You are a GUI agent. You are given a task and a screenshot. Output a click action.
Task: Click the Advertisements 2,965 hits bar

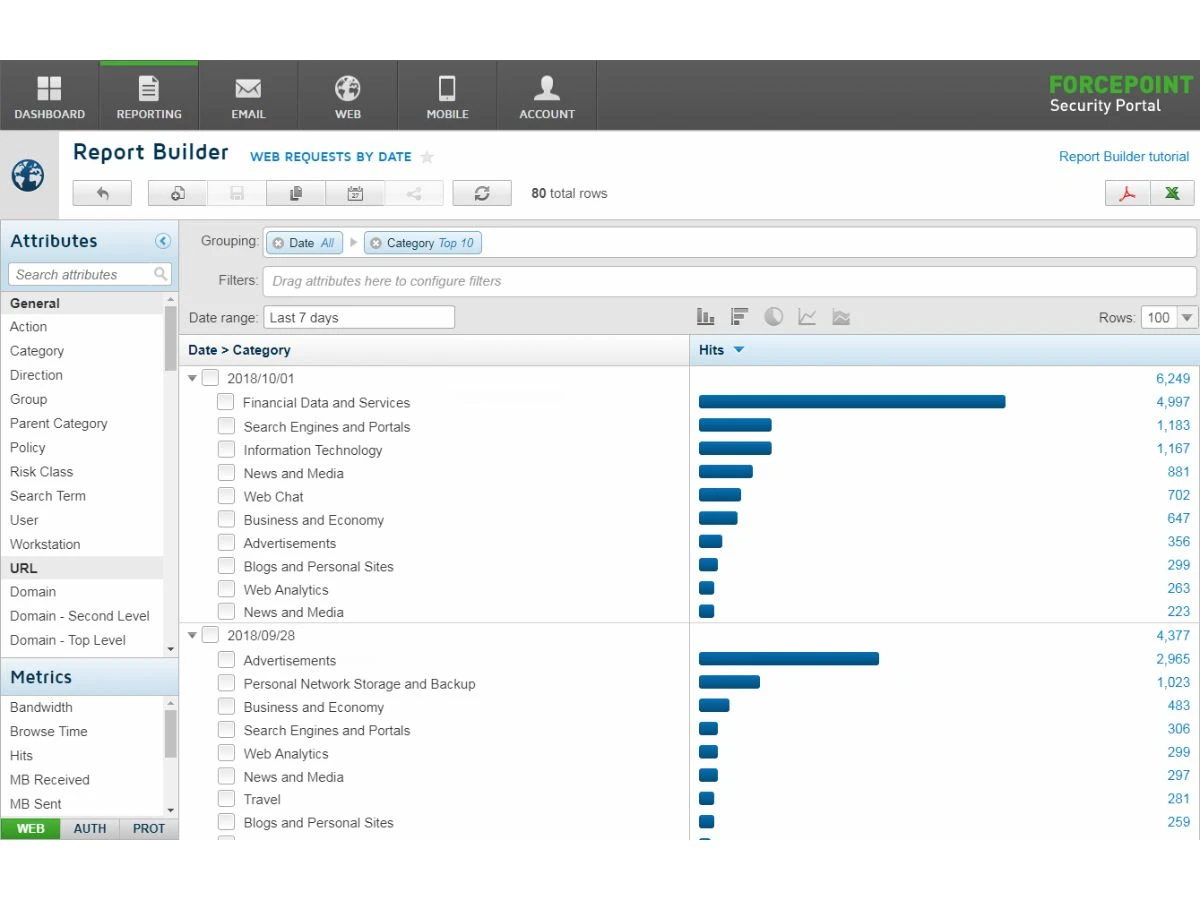coord(789,659)
